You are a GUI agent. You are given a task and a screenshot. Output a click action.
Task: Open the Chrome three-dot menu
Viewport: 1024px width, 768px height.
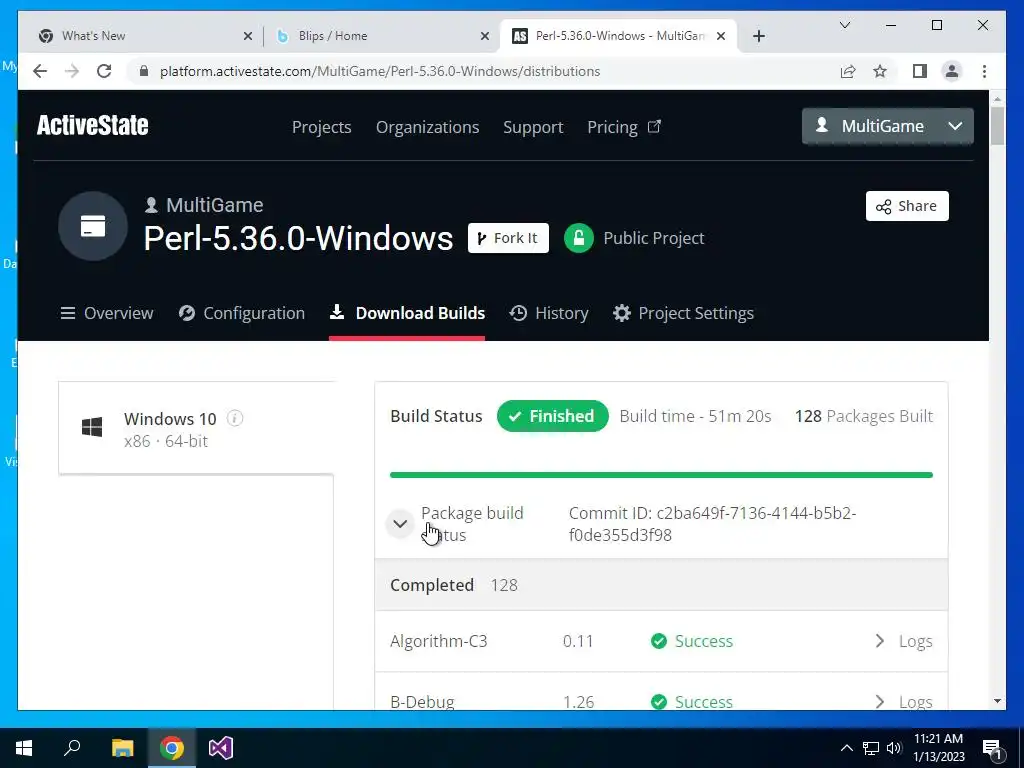tap(984, 71)
